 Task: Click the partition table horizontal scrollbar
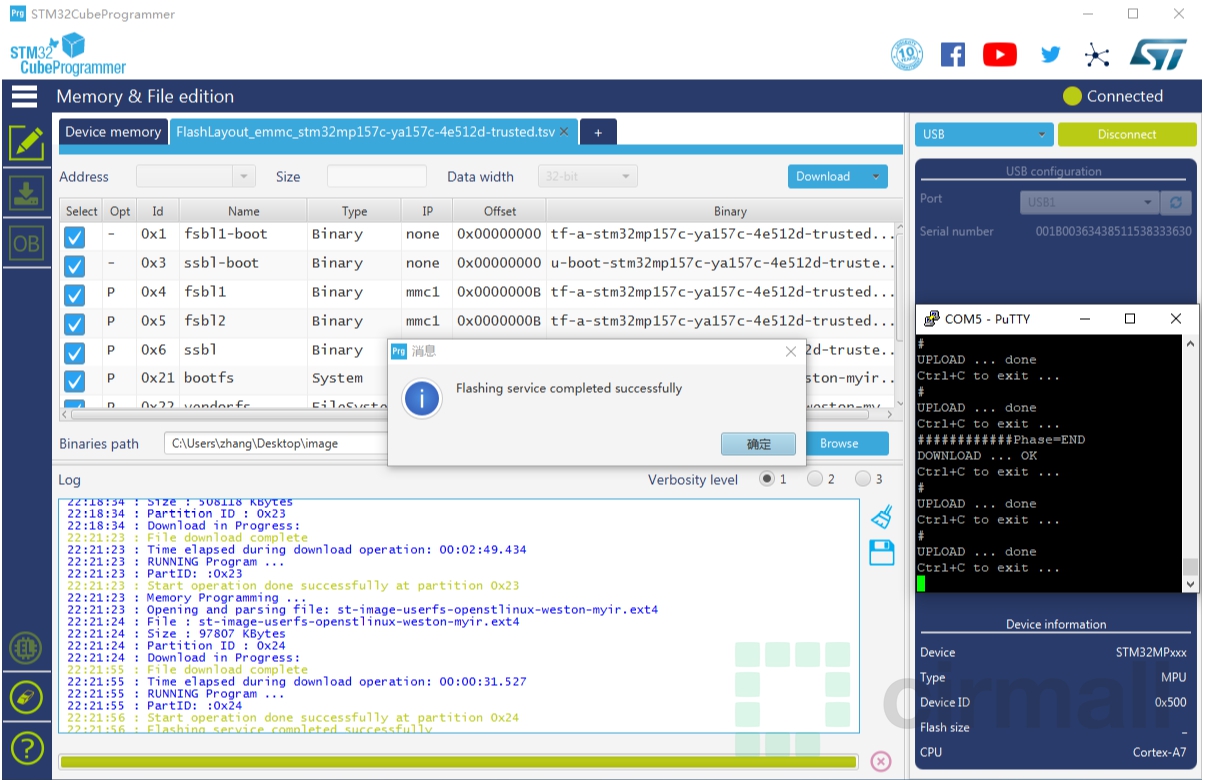(480, 413)
